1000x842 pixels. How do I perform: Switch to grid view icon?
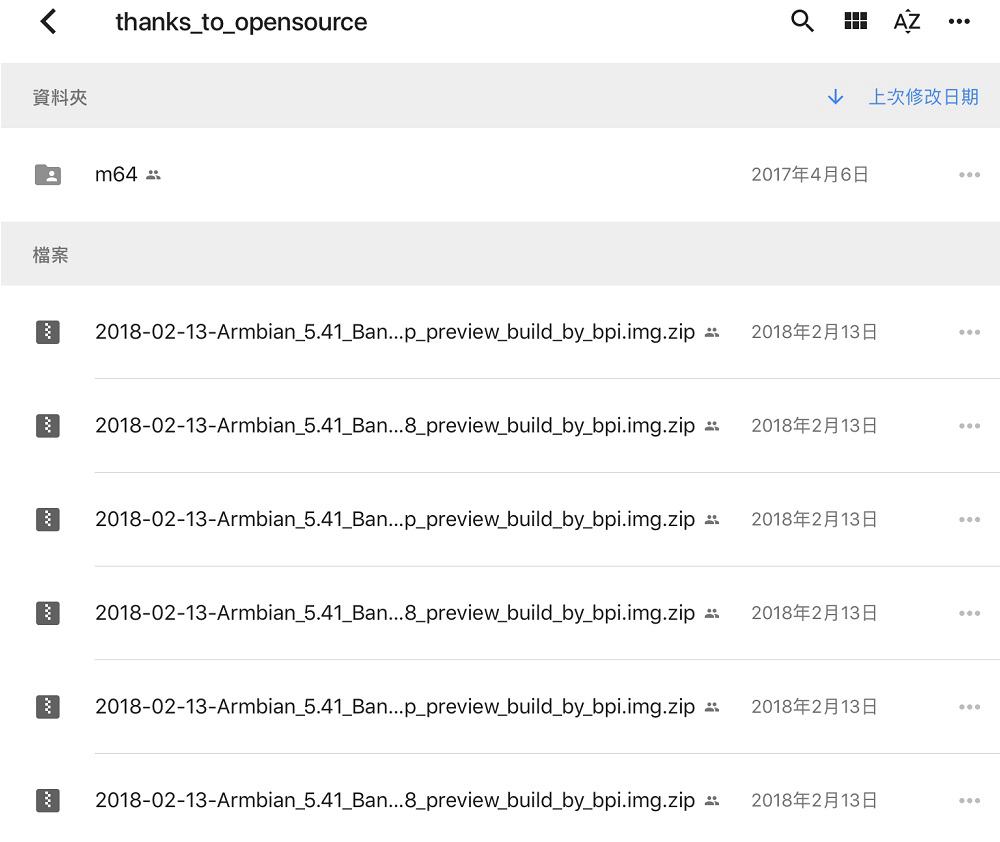855,21
